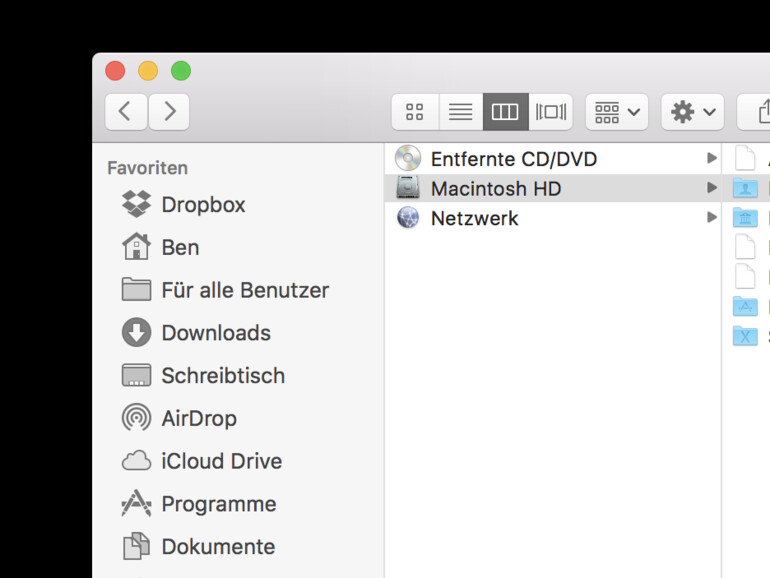The width and height of the screenshot is (770, 578).
Task: Open the Ben home folder
Action: coord(180,247)
